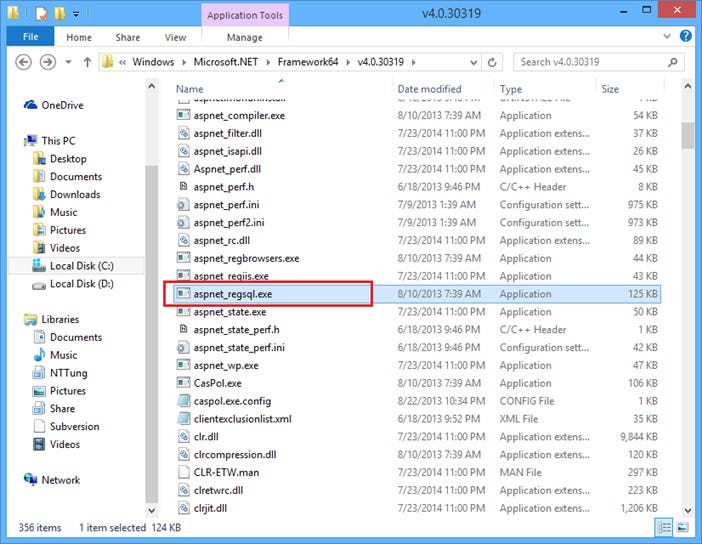Viewport: 702px width, 544px height.
Task: Open the NTTung library
Action: [x=60, y=373]
